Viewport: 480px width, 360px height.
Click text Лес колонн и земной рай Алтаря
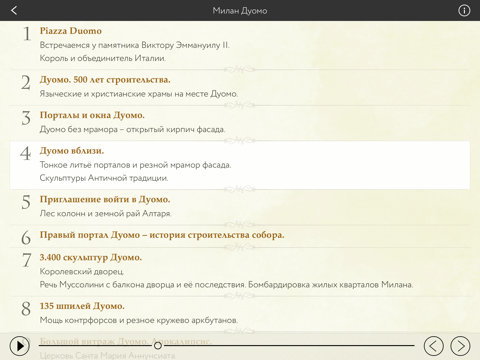tap(105, 214)
